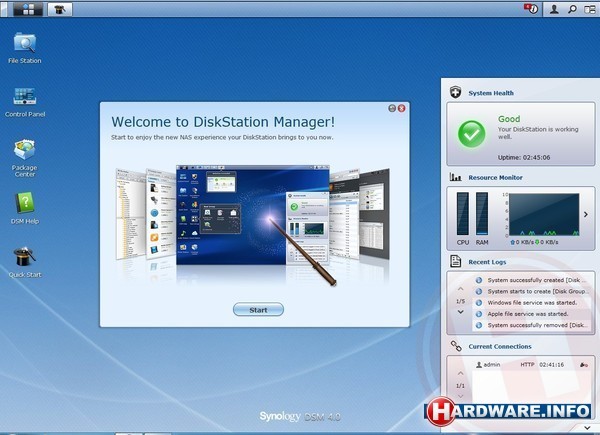Go to next page of Recent Logs
Screen dimensions: 600x435
pos(460,312)
